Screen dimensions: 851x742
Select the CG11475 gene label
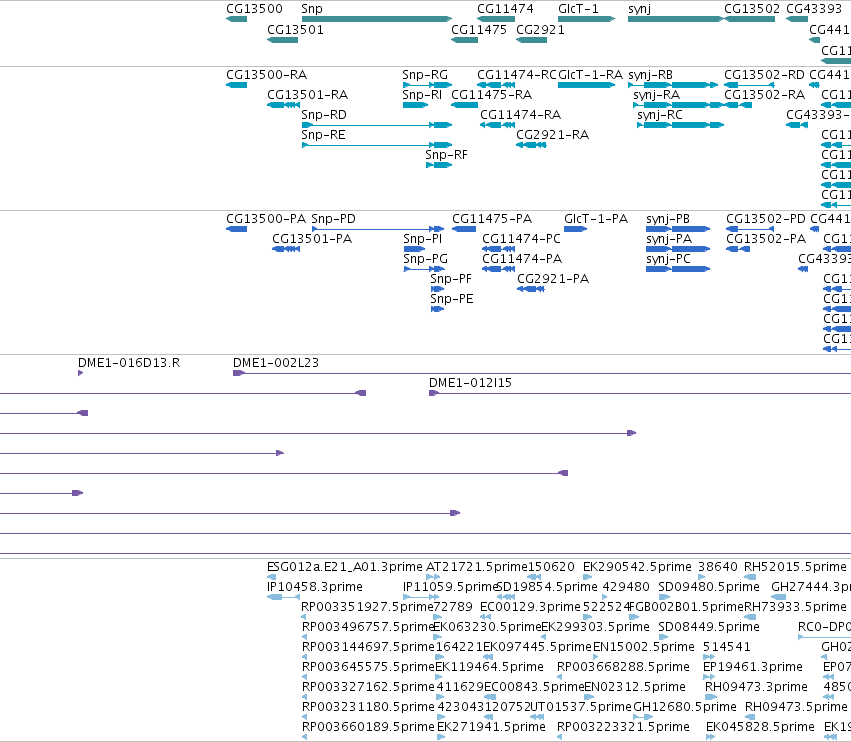coord(479,29)
